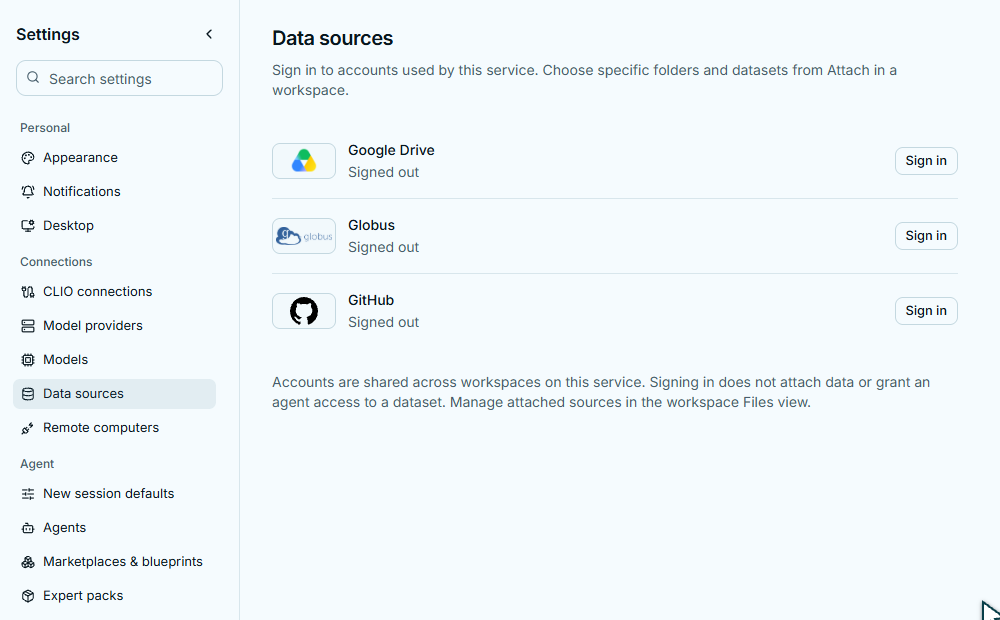Open Desktop settings
The width and height of the screenshot is (1000, 620).
[115, 226]
